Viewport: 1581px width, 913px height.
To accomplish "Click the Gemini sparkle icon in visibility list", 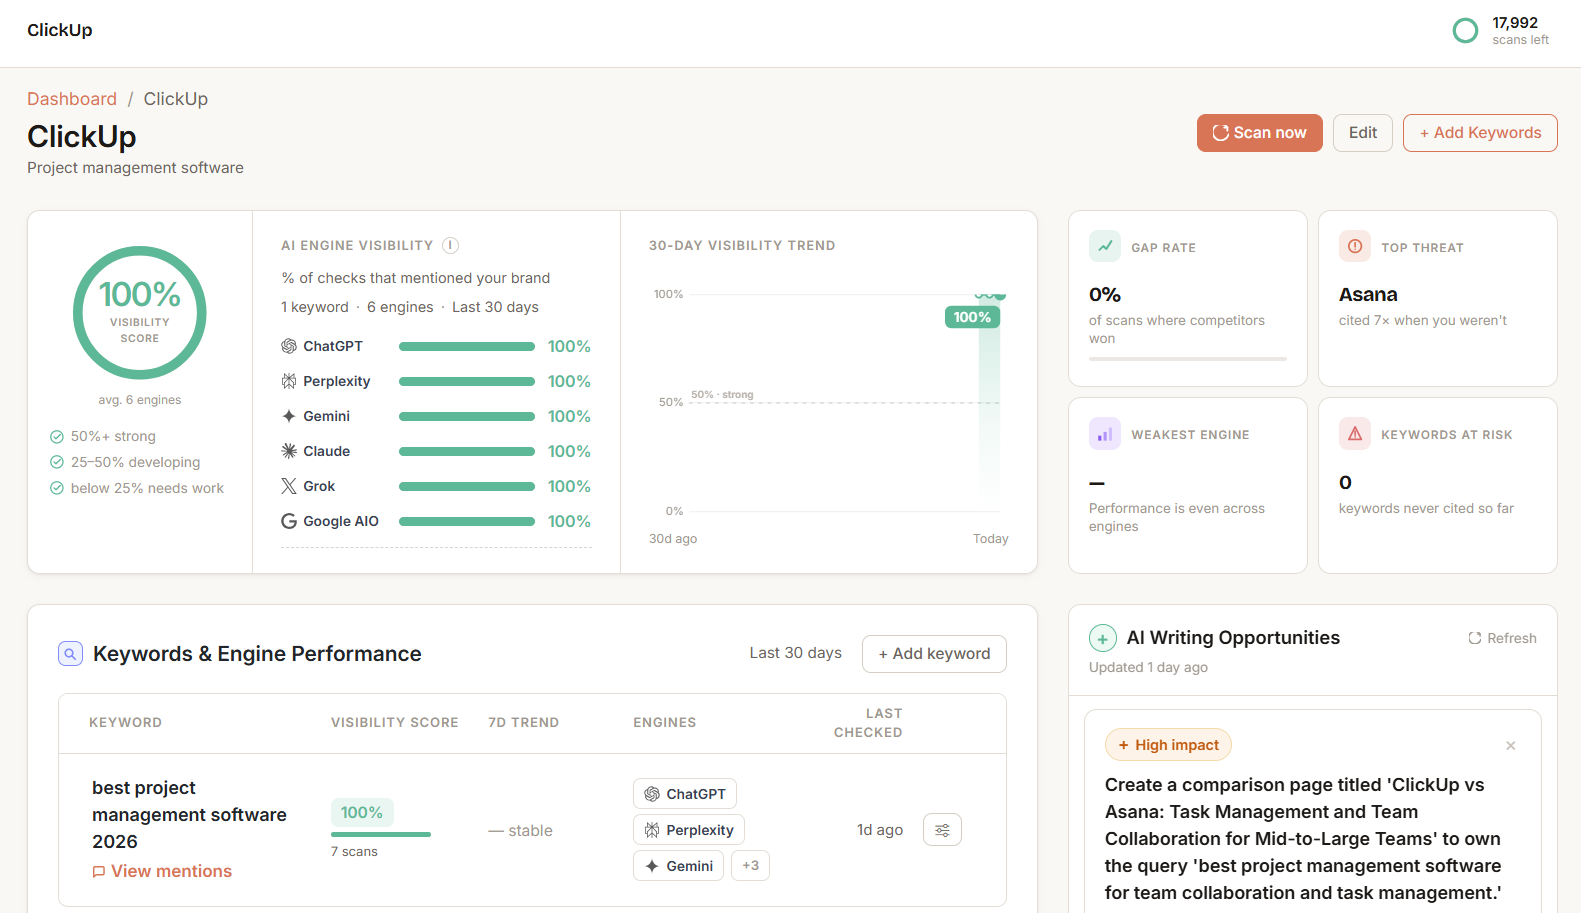I will point(289,416).
